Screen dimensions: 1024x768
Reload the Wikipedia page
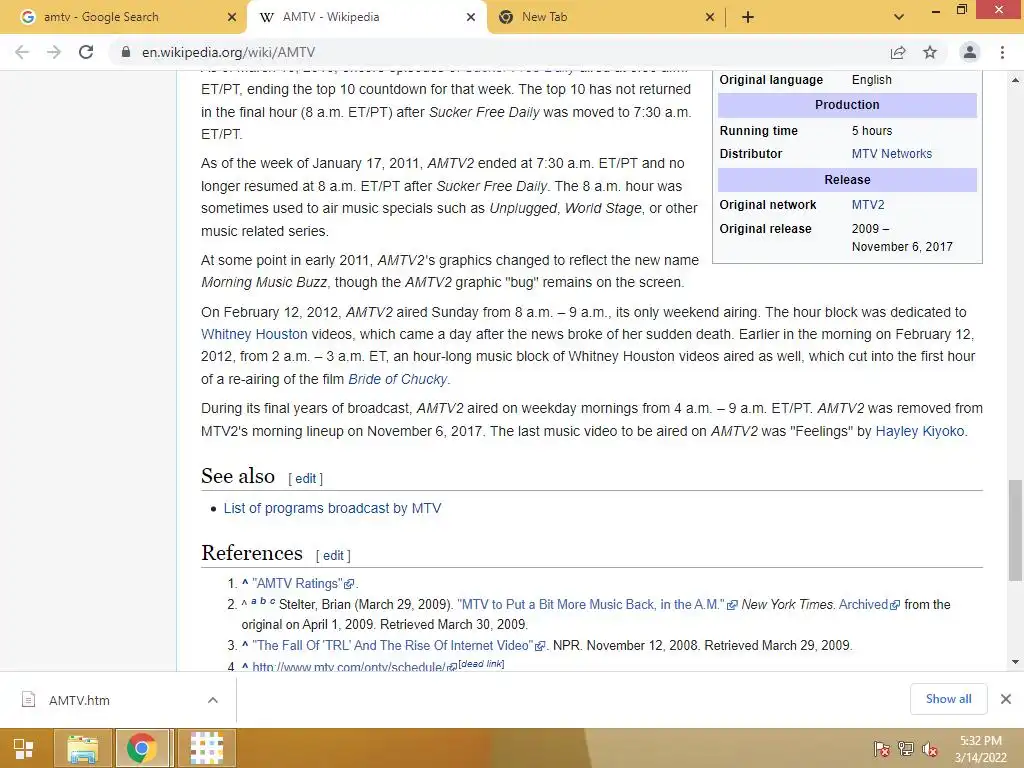point(86,52)
